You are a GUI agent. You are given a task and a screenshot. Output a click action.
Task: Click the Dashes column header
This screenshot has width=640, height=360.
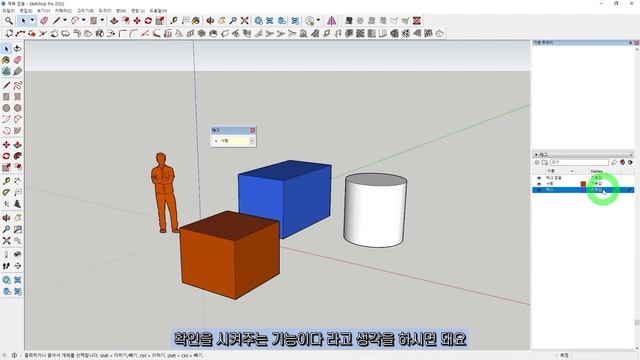click(x=597, y=171)
